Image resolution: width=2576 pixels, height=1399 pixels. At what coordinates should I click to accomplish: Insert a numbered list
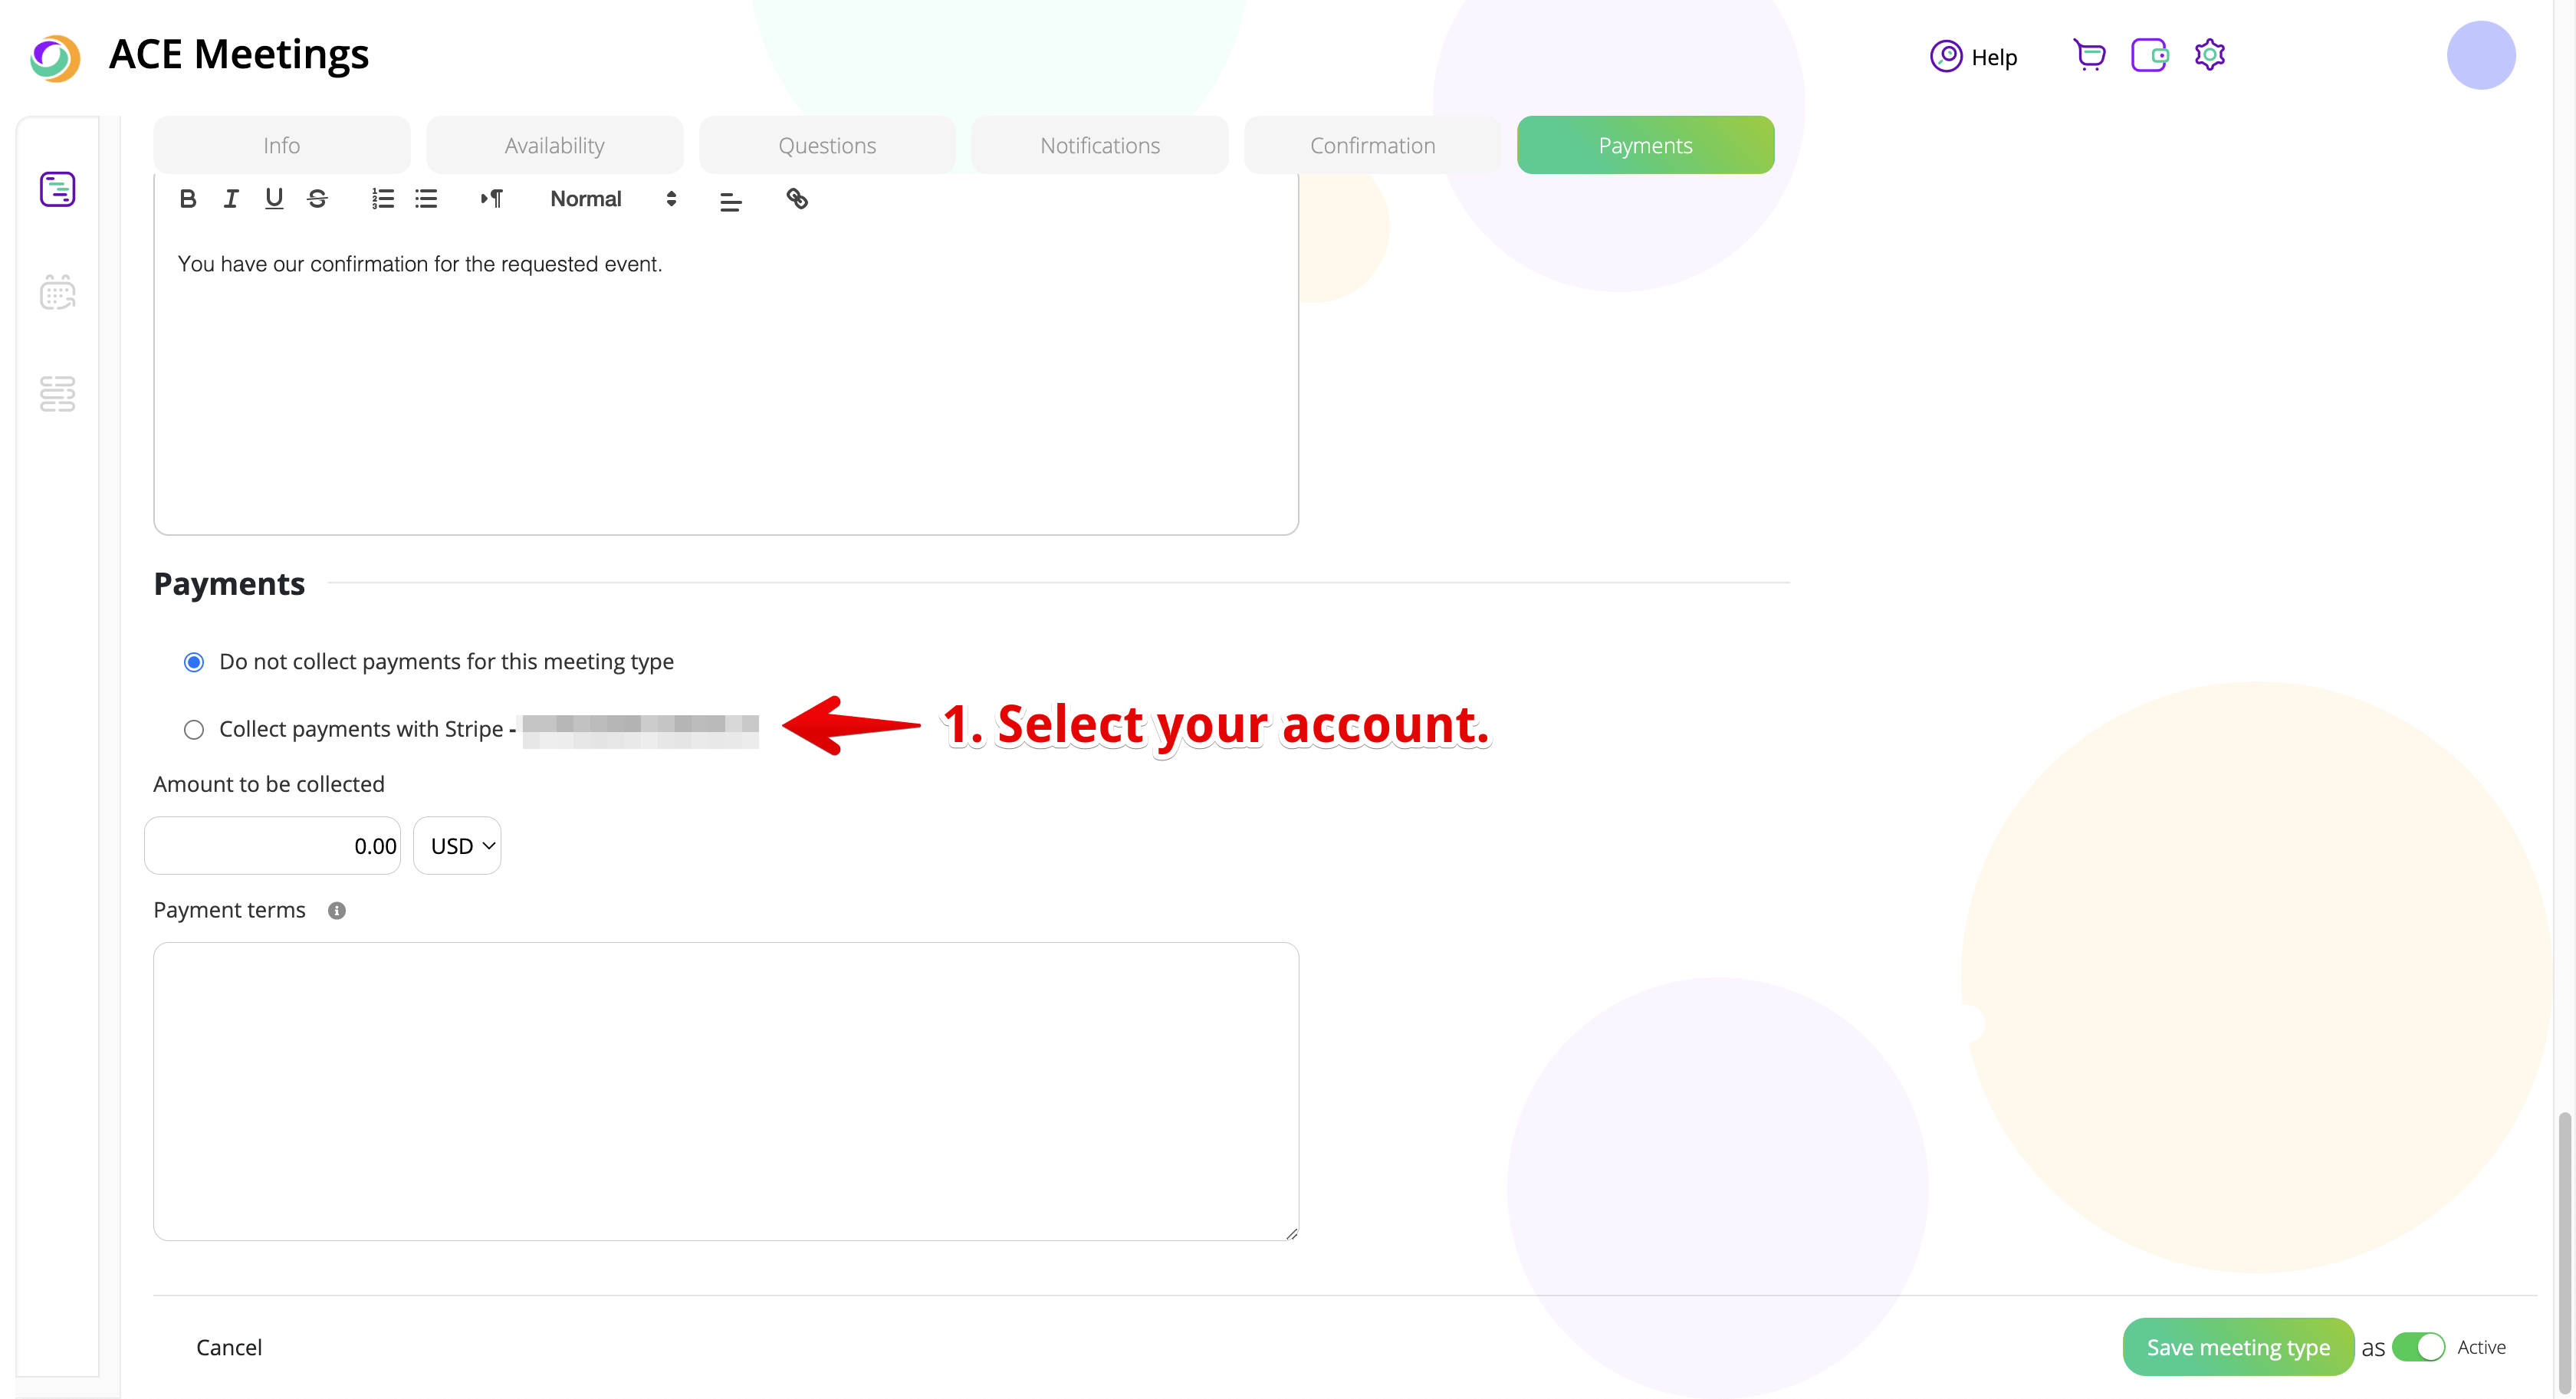[382, 199]
